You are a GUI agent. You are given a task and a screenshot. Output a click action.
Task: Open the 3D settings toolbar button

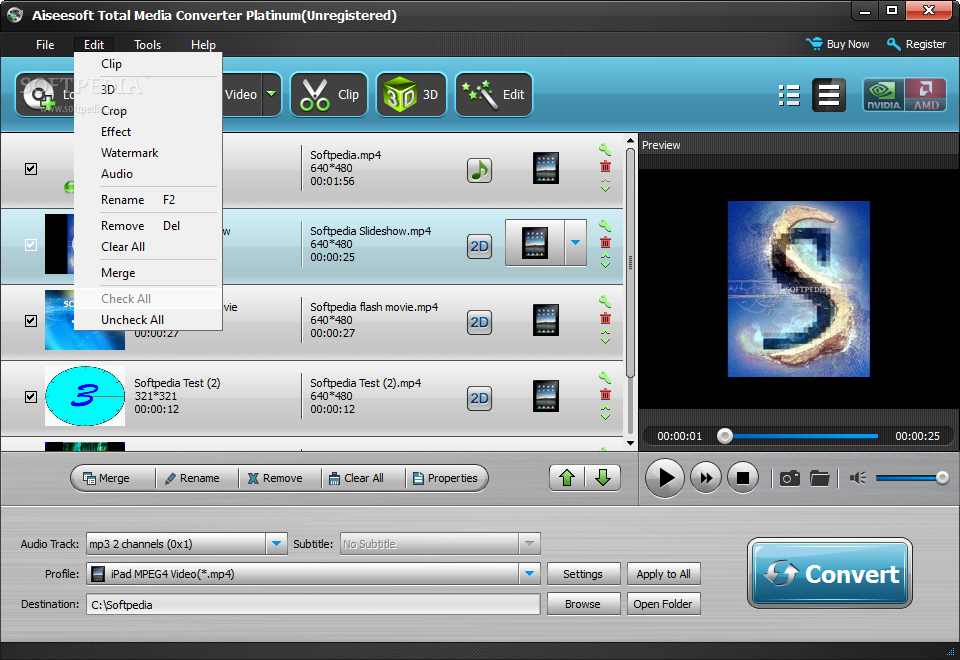(x=411, y=94)
